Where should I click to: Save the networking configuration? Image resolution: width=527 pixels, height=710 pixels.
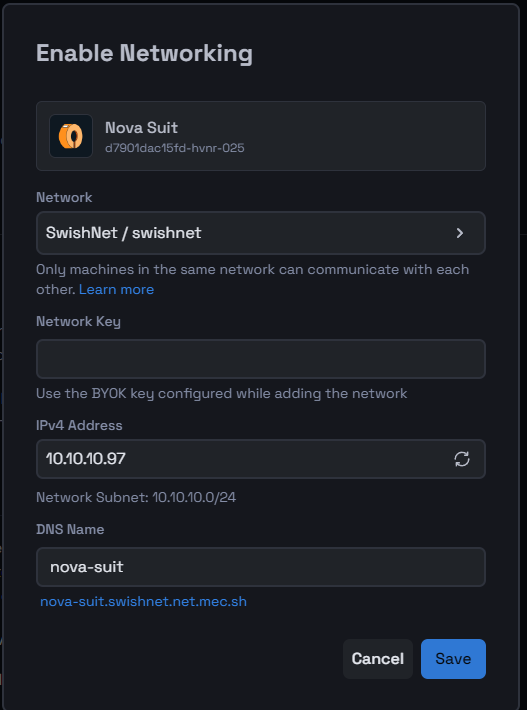click(x=453, y=659)
